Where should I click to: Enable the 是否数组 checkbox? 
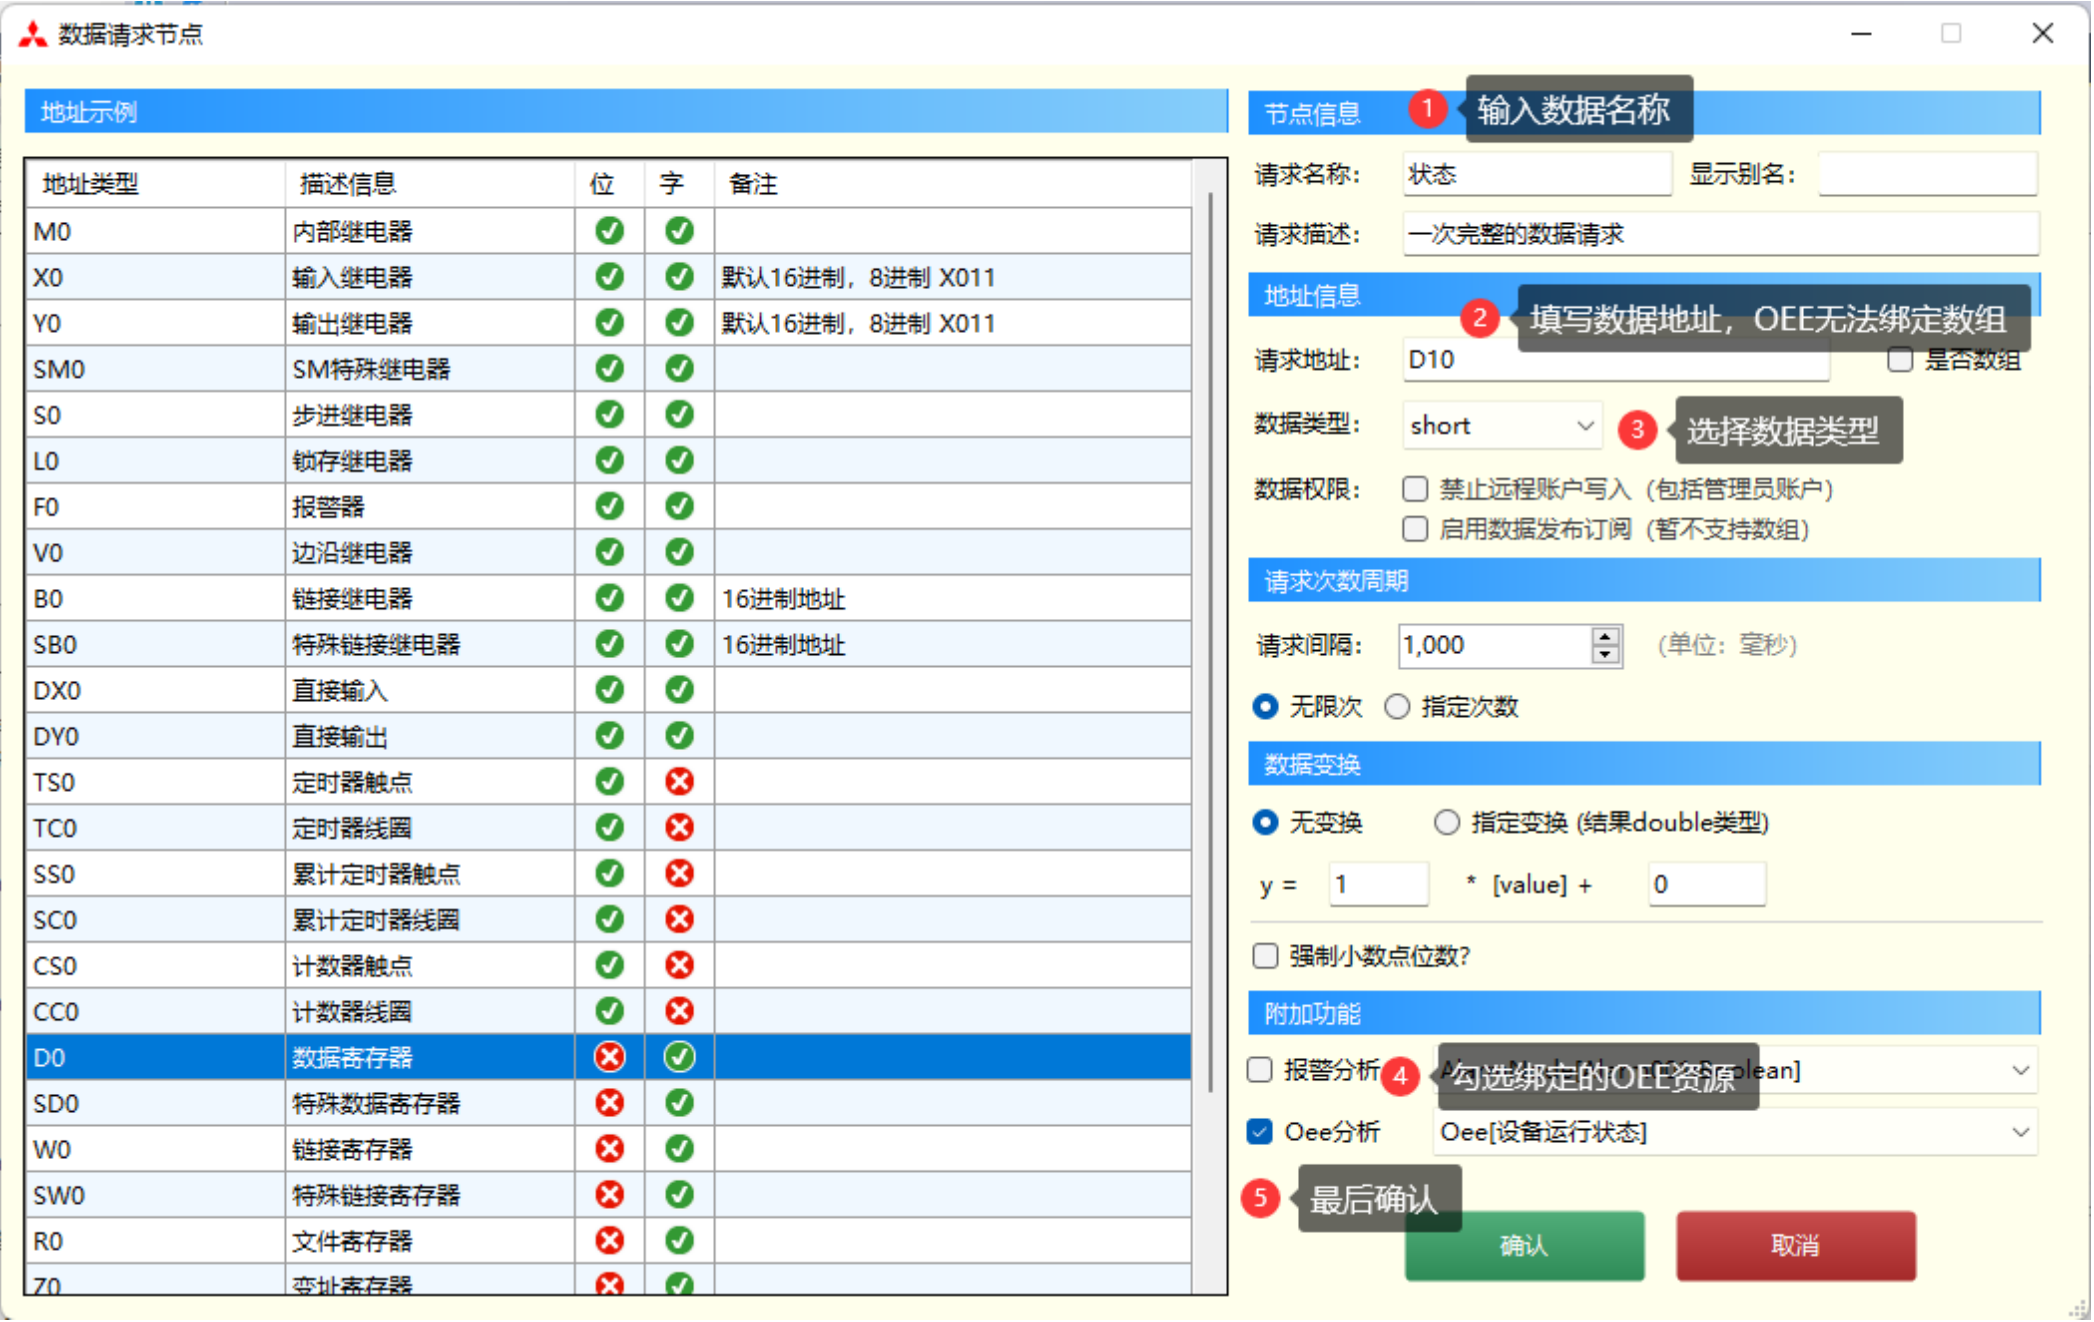point(1901,360)
